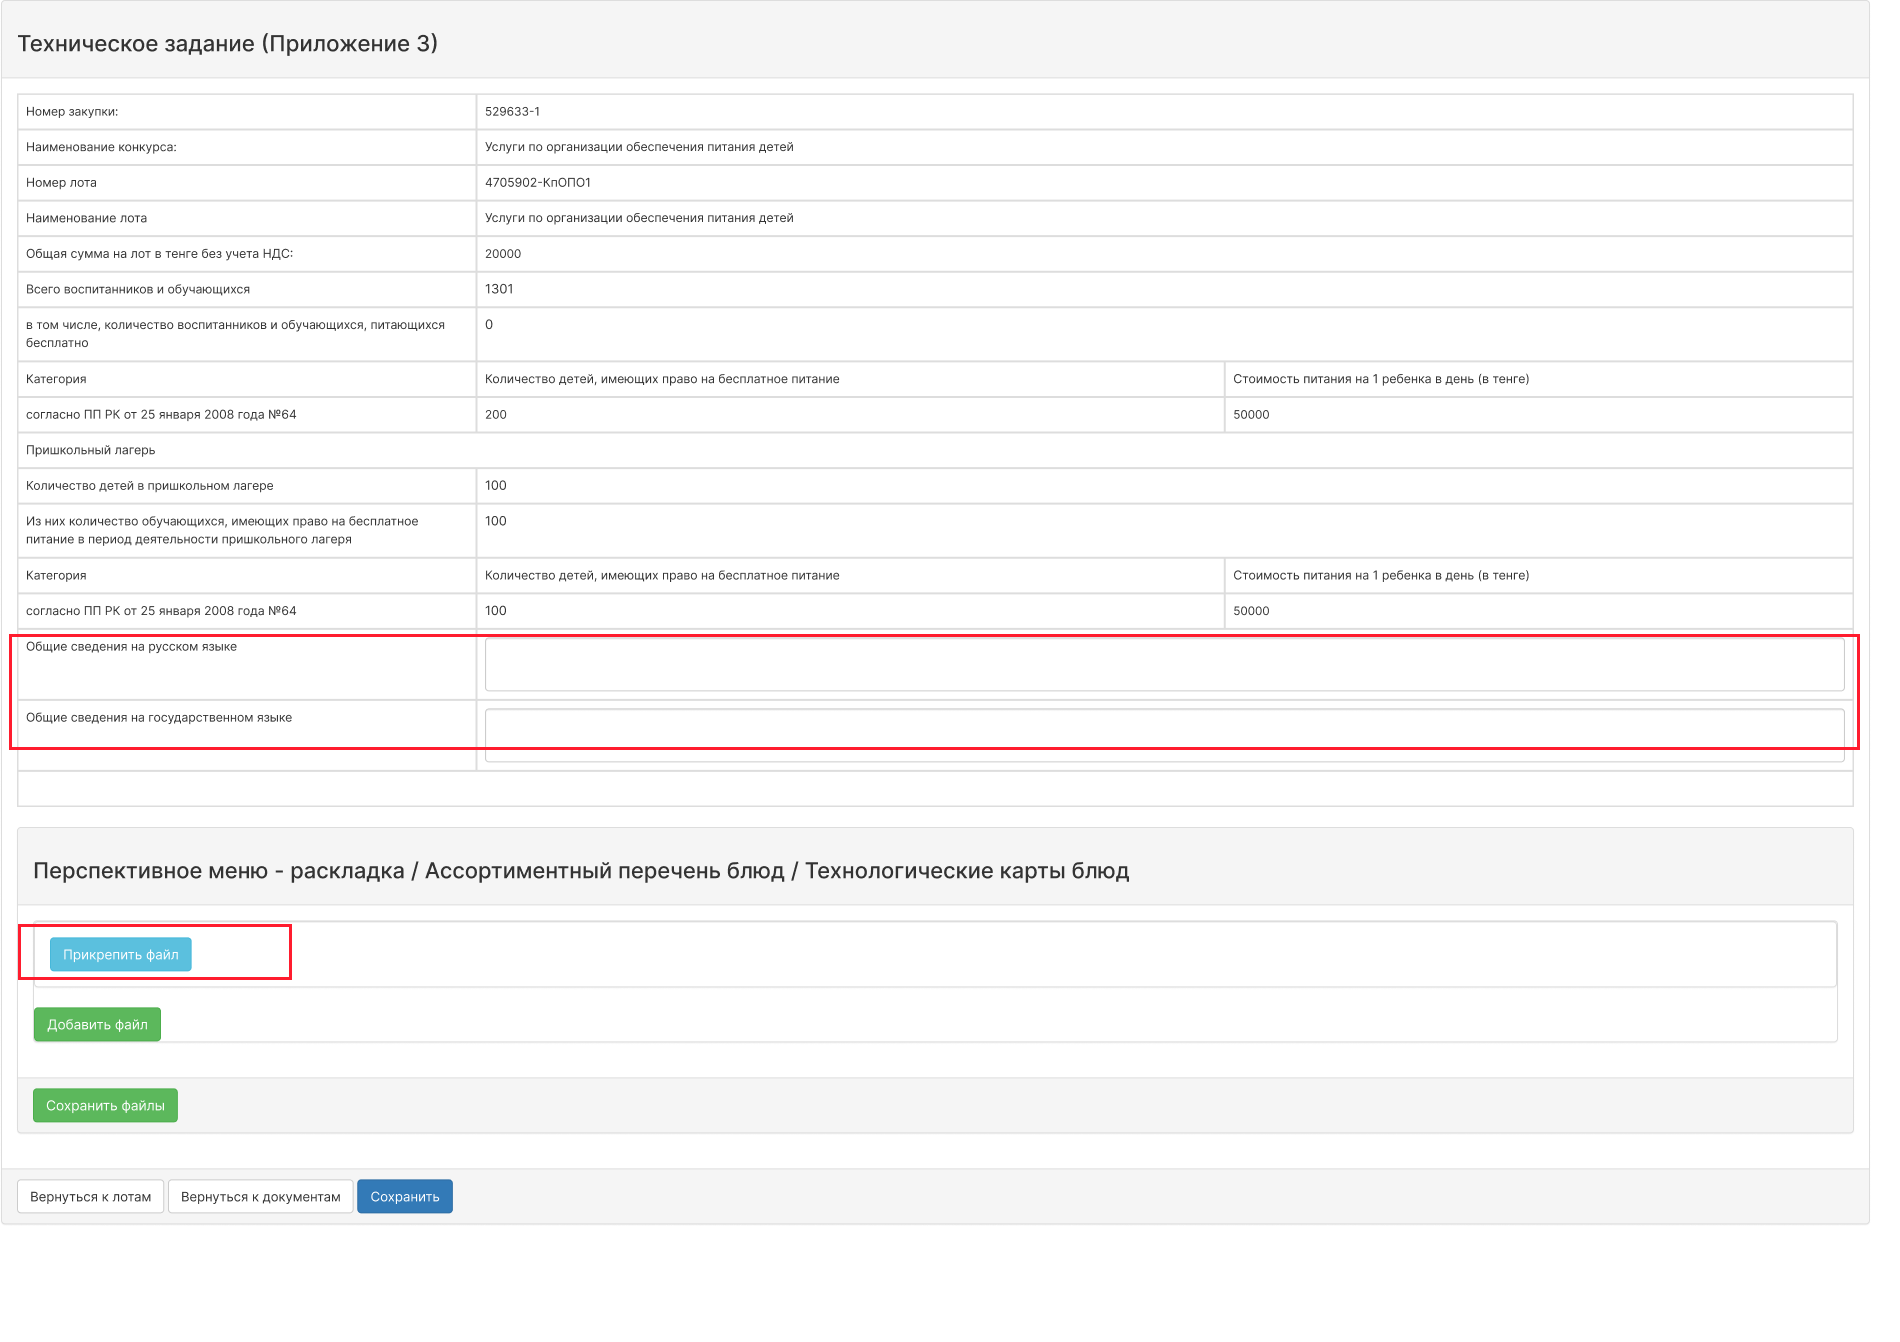
Task: Focus the Общие сведения на русском языке textarea
Action: tap(1164, 665)
